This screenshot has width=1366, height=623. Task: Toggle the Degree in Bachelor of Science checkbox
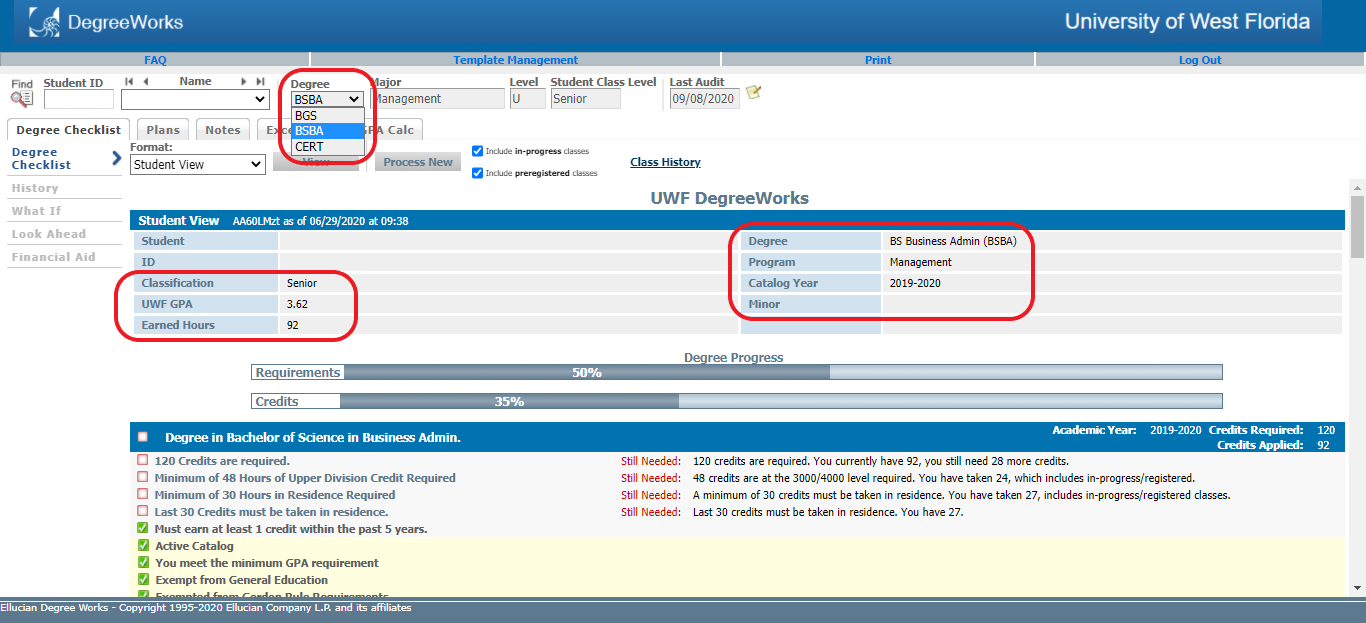coord(143,437)
